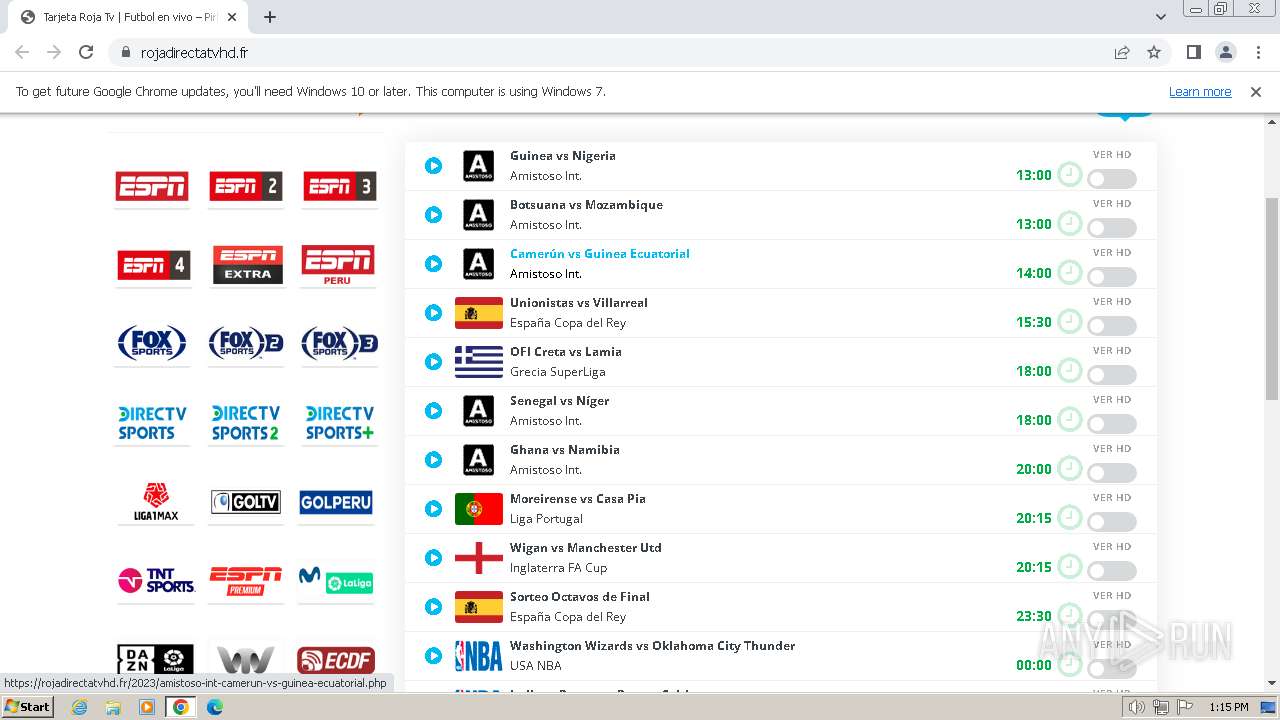Toggle VER HD switch for Camerún vs Guinea Ecuatorial
Image resolution: width=1280 pixels, height=720 pixels.
tap(1112, 277)
